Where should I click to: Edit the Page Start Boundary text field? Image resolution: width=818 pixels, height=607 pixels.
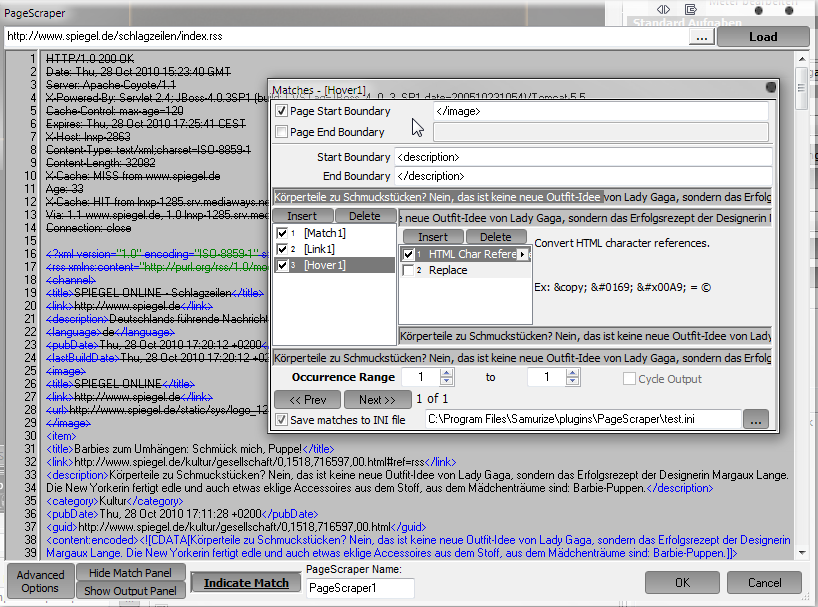600,111
